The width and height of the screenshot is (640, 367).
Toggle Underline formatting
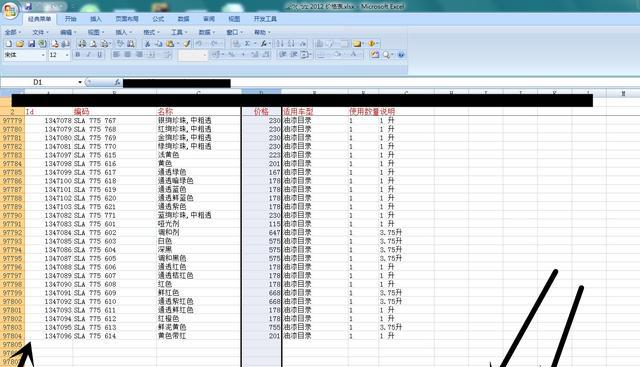100,55
